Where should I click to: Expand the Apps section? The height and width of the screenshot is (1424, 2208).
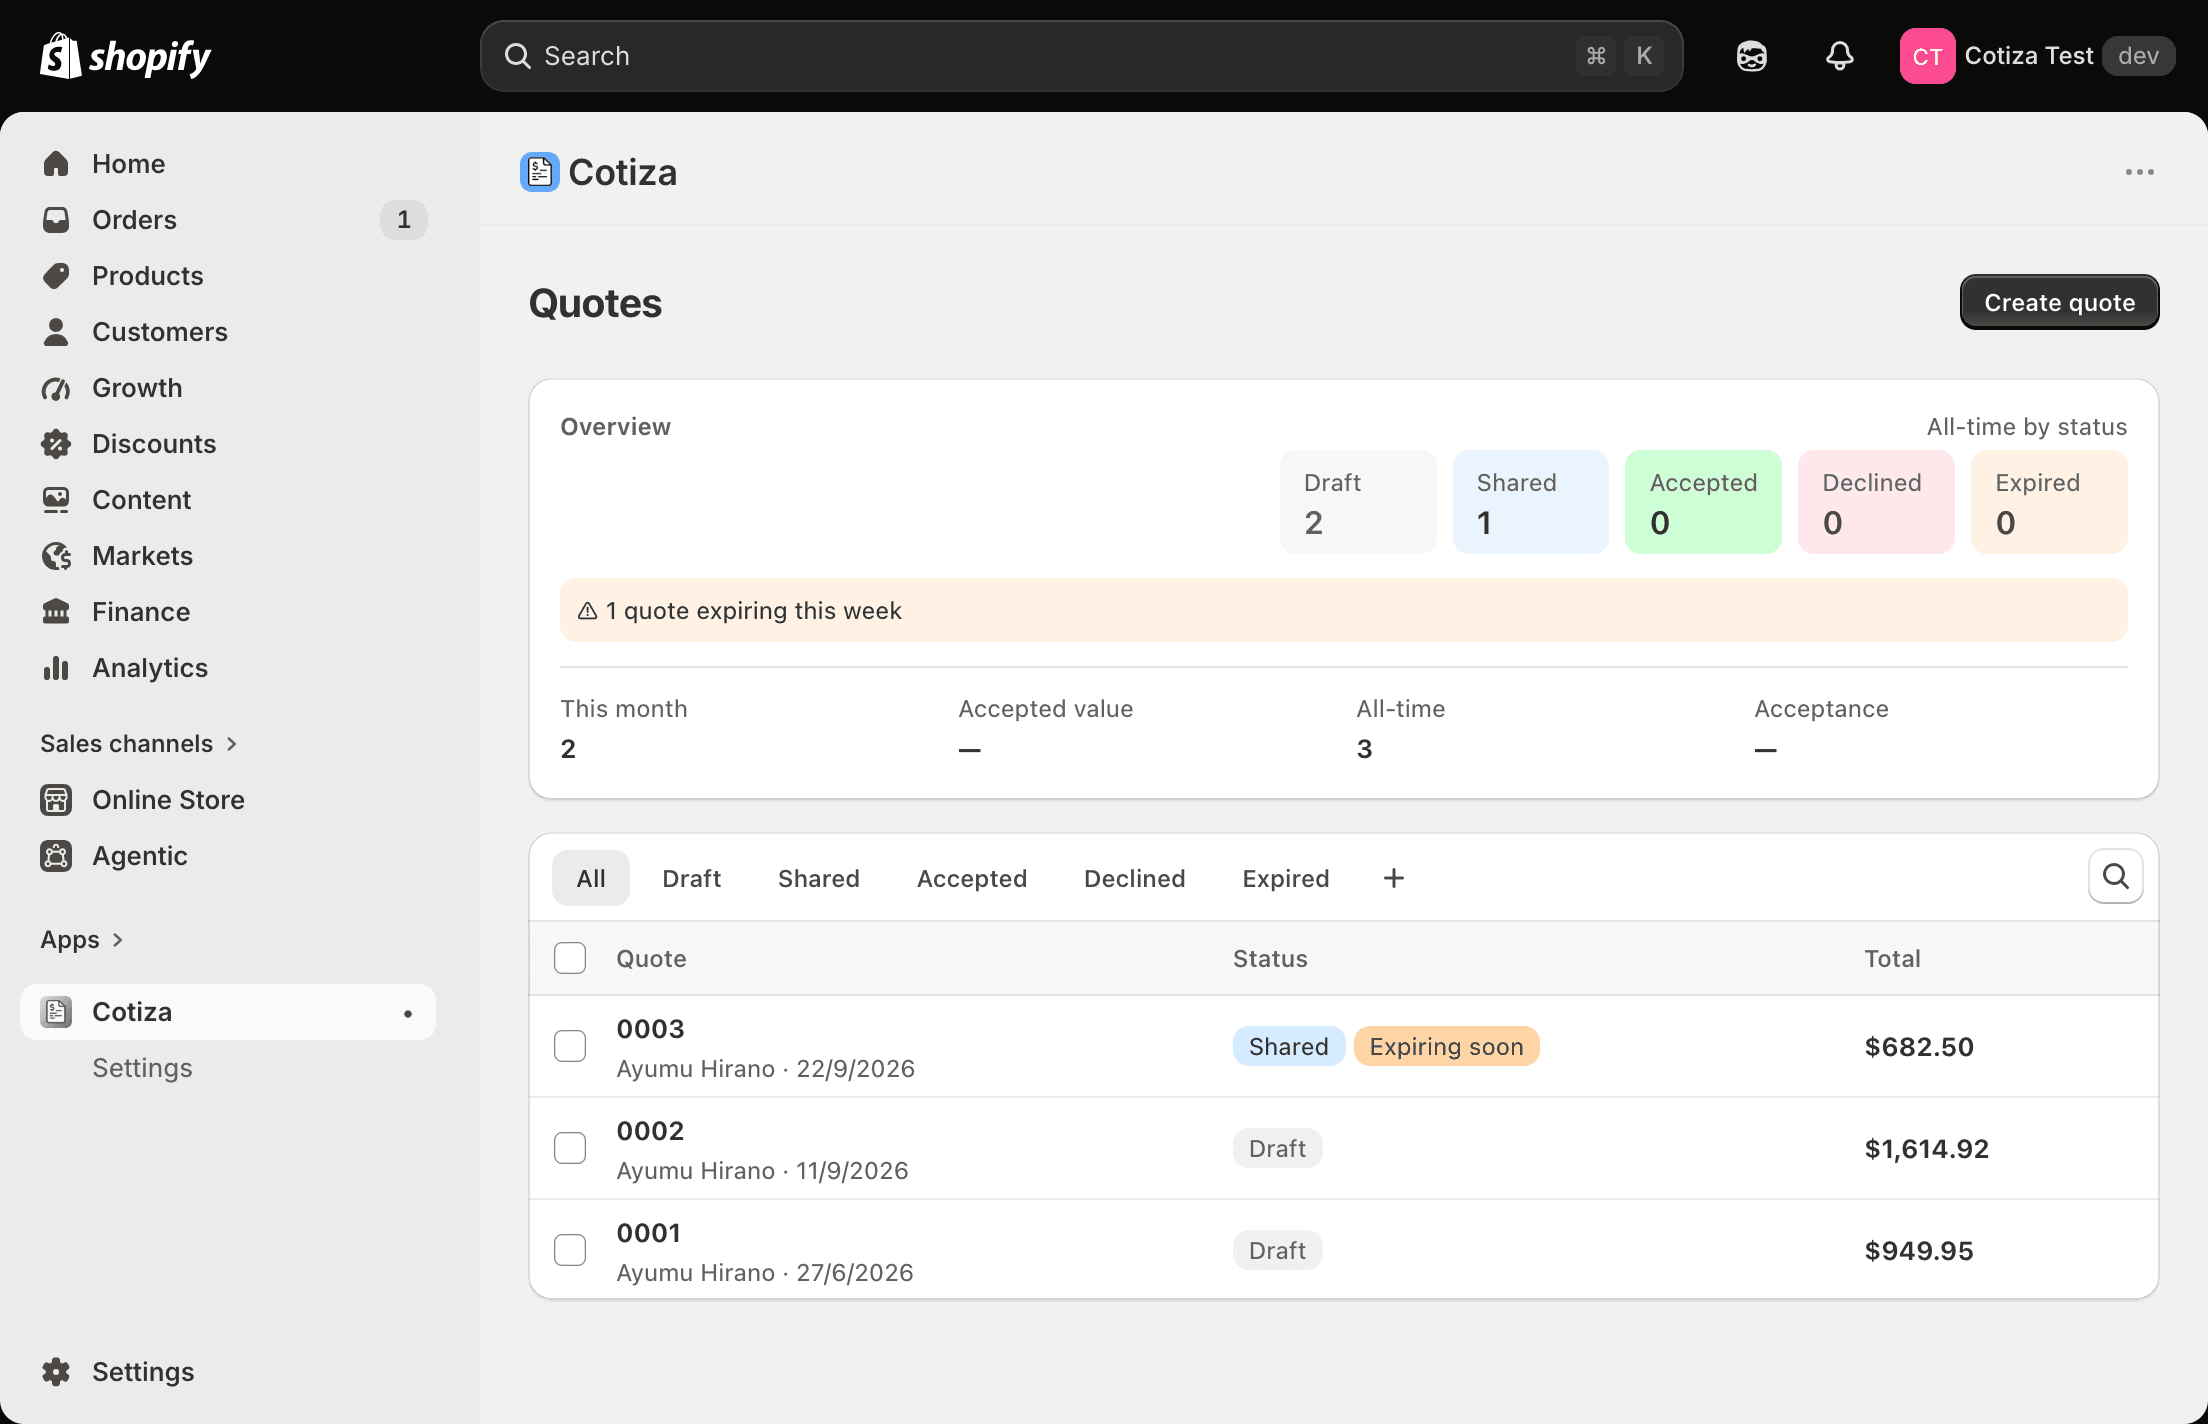pyautogui.click(x=82, y=940)
